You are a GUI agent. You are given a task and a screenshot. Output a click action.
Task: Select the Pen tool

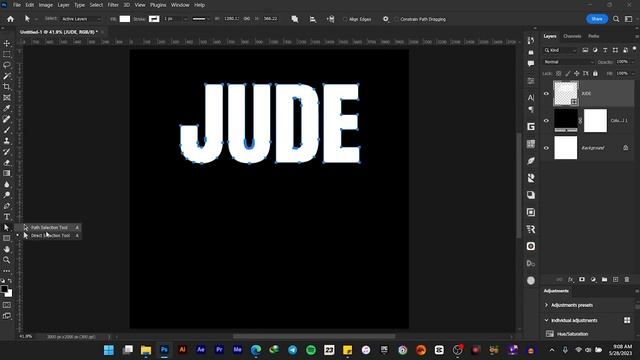(x=7, y=206)
